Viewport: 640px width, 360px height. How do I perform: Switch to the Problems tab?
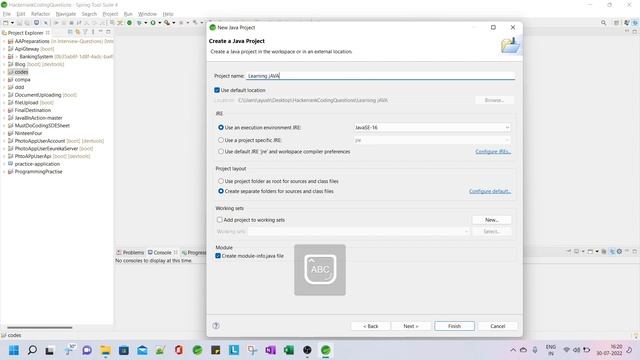tap(130, 252)
